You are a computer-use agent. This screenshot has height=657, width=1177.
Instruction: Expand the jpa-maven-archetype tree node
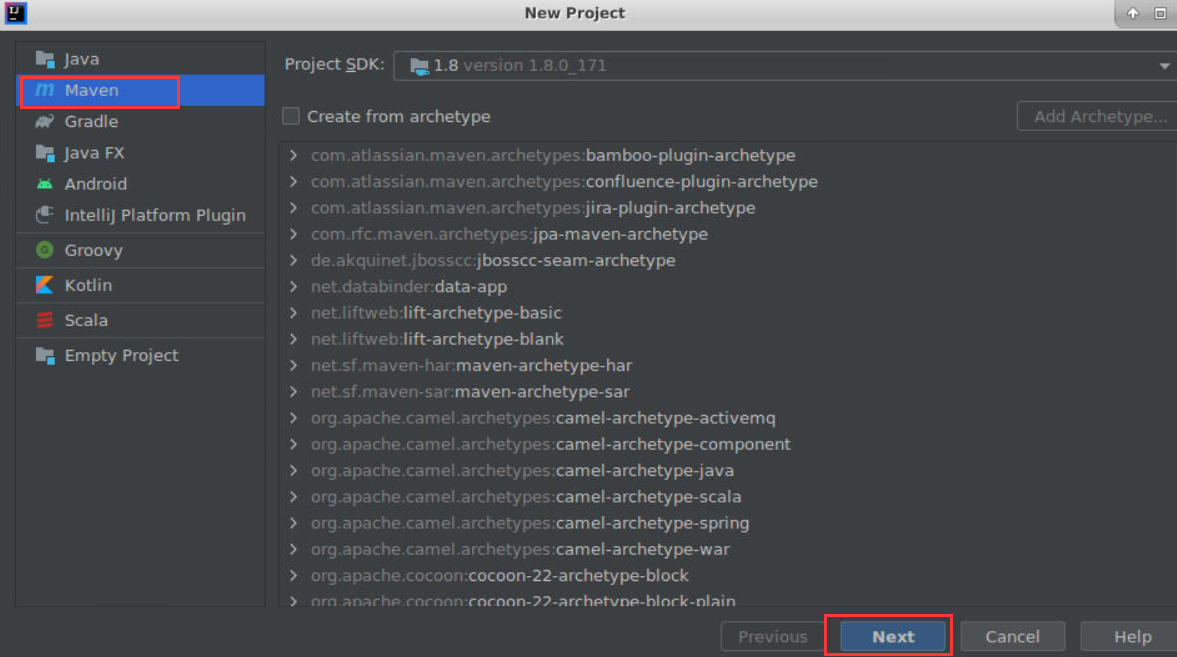click(x=293, y=234)
